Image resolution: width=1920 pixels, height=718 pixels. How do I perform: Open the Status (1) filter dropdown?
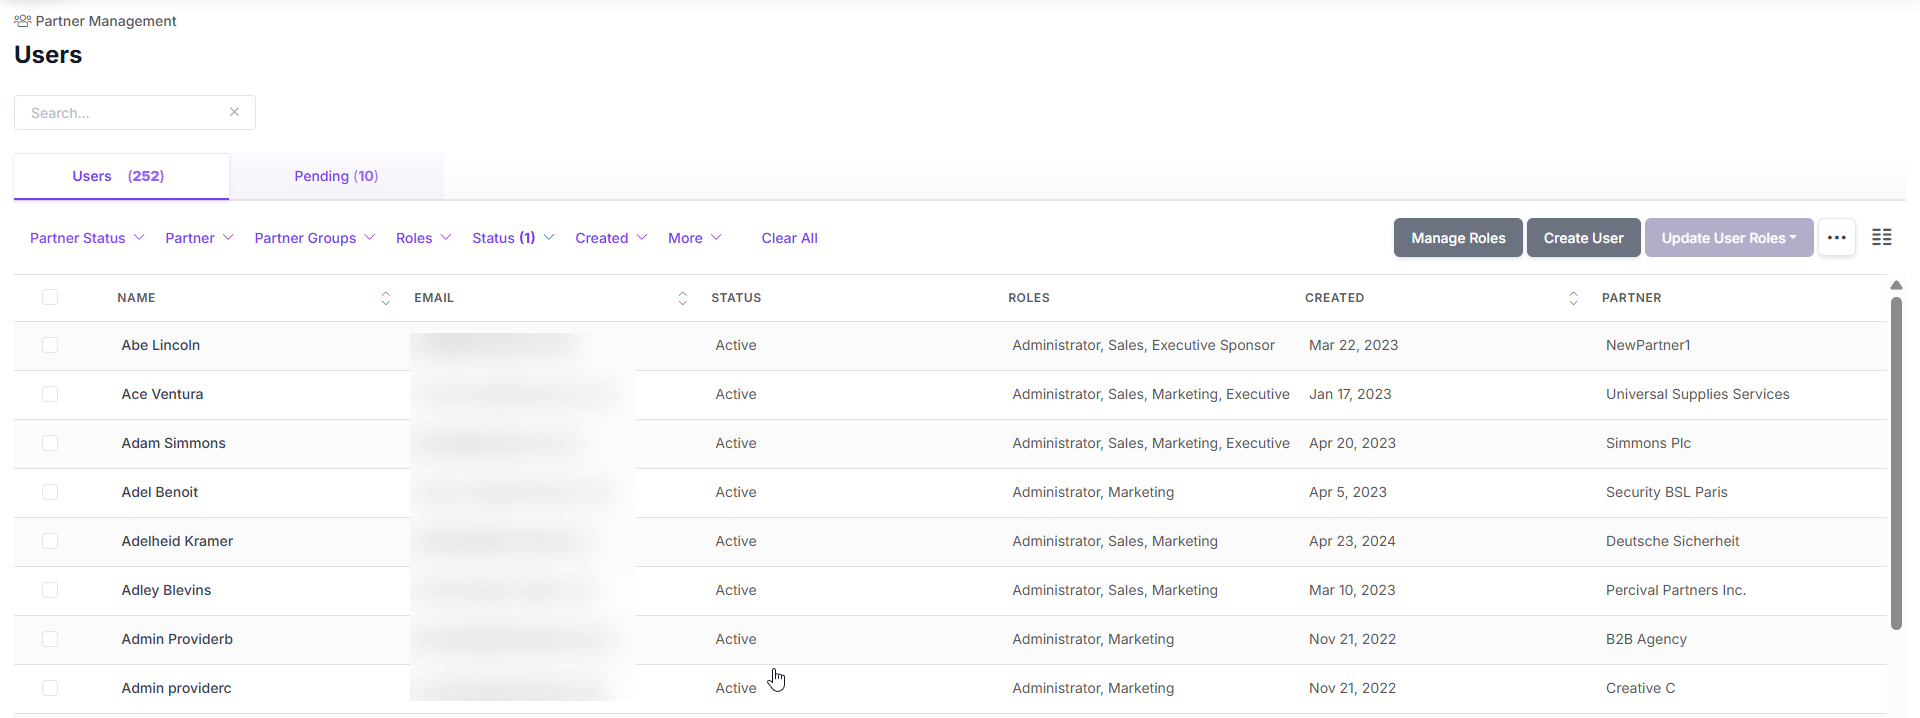tap(513, 238)
